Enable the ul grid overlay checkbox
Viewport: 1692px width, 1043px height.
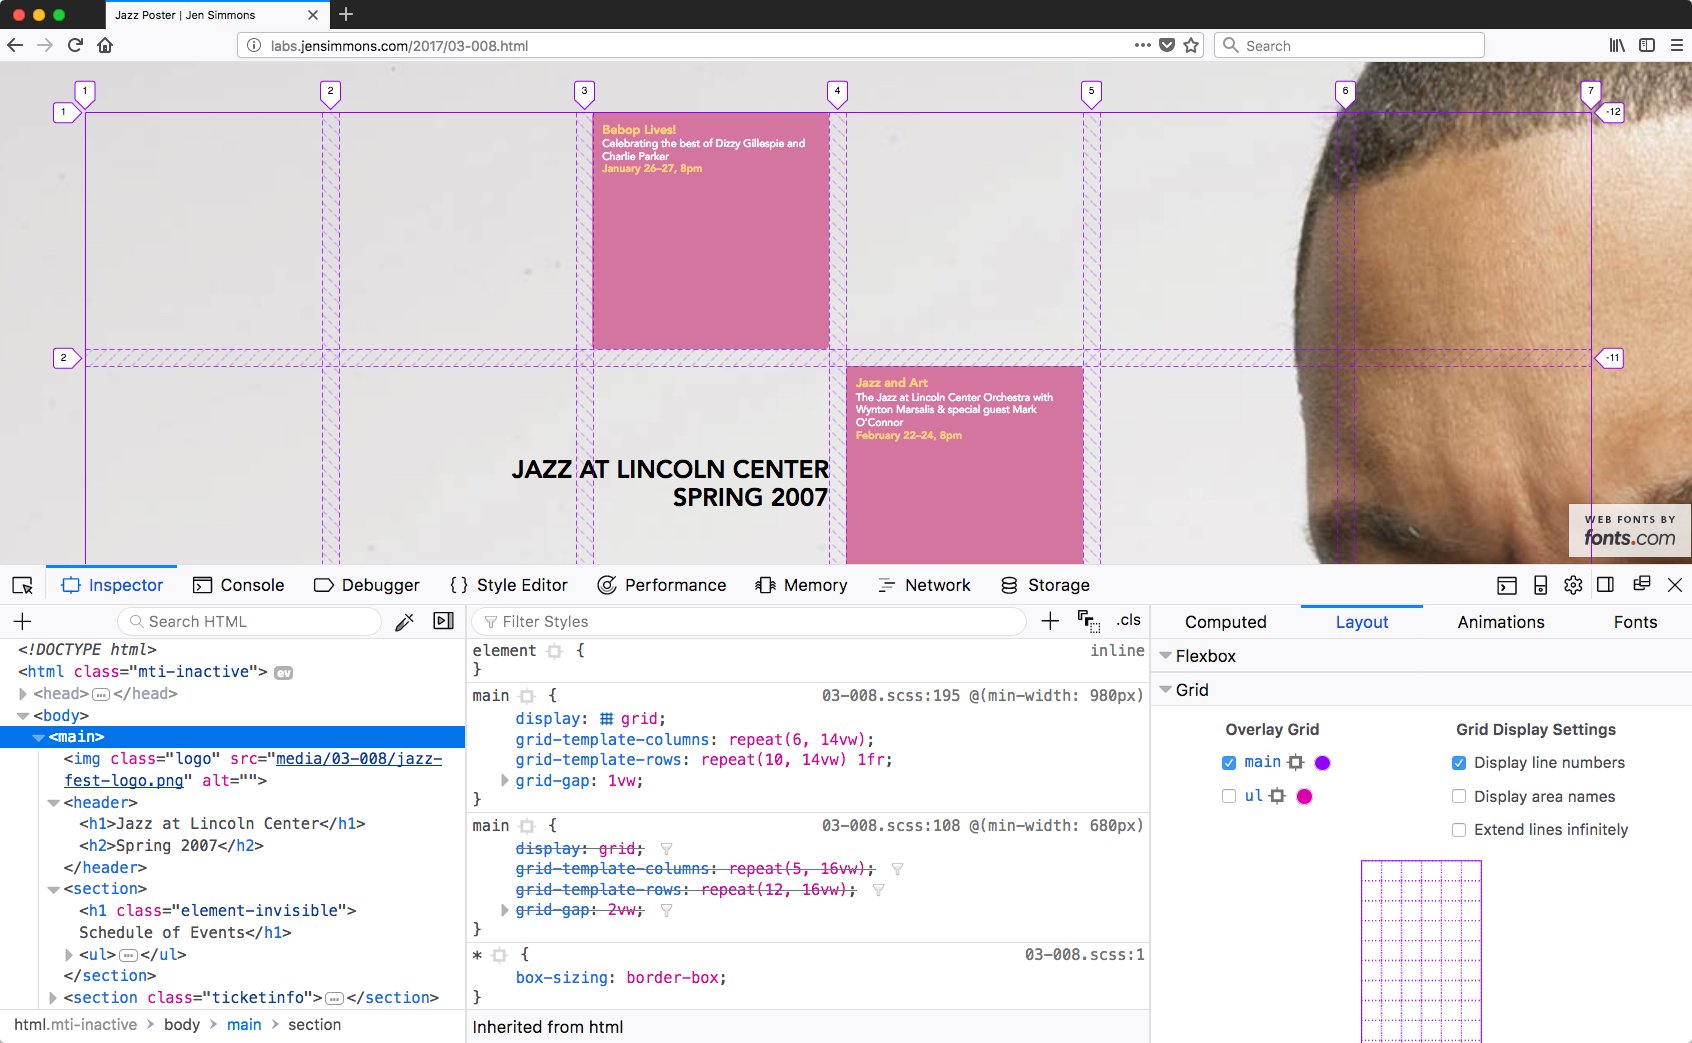pyautogui.click(x=1229, y=796)
